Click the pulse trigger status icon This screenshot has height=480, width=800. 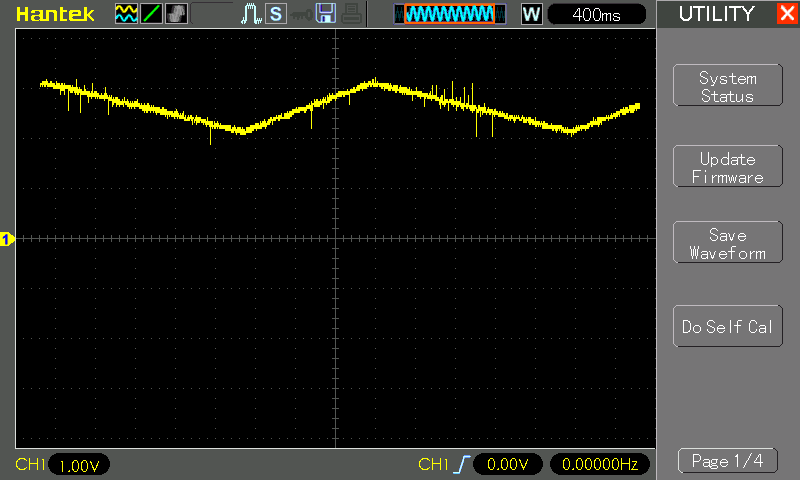(252, 14)
